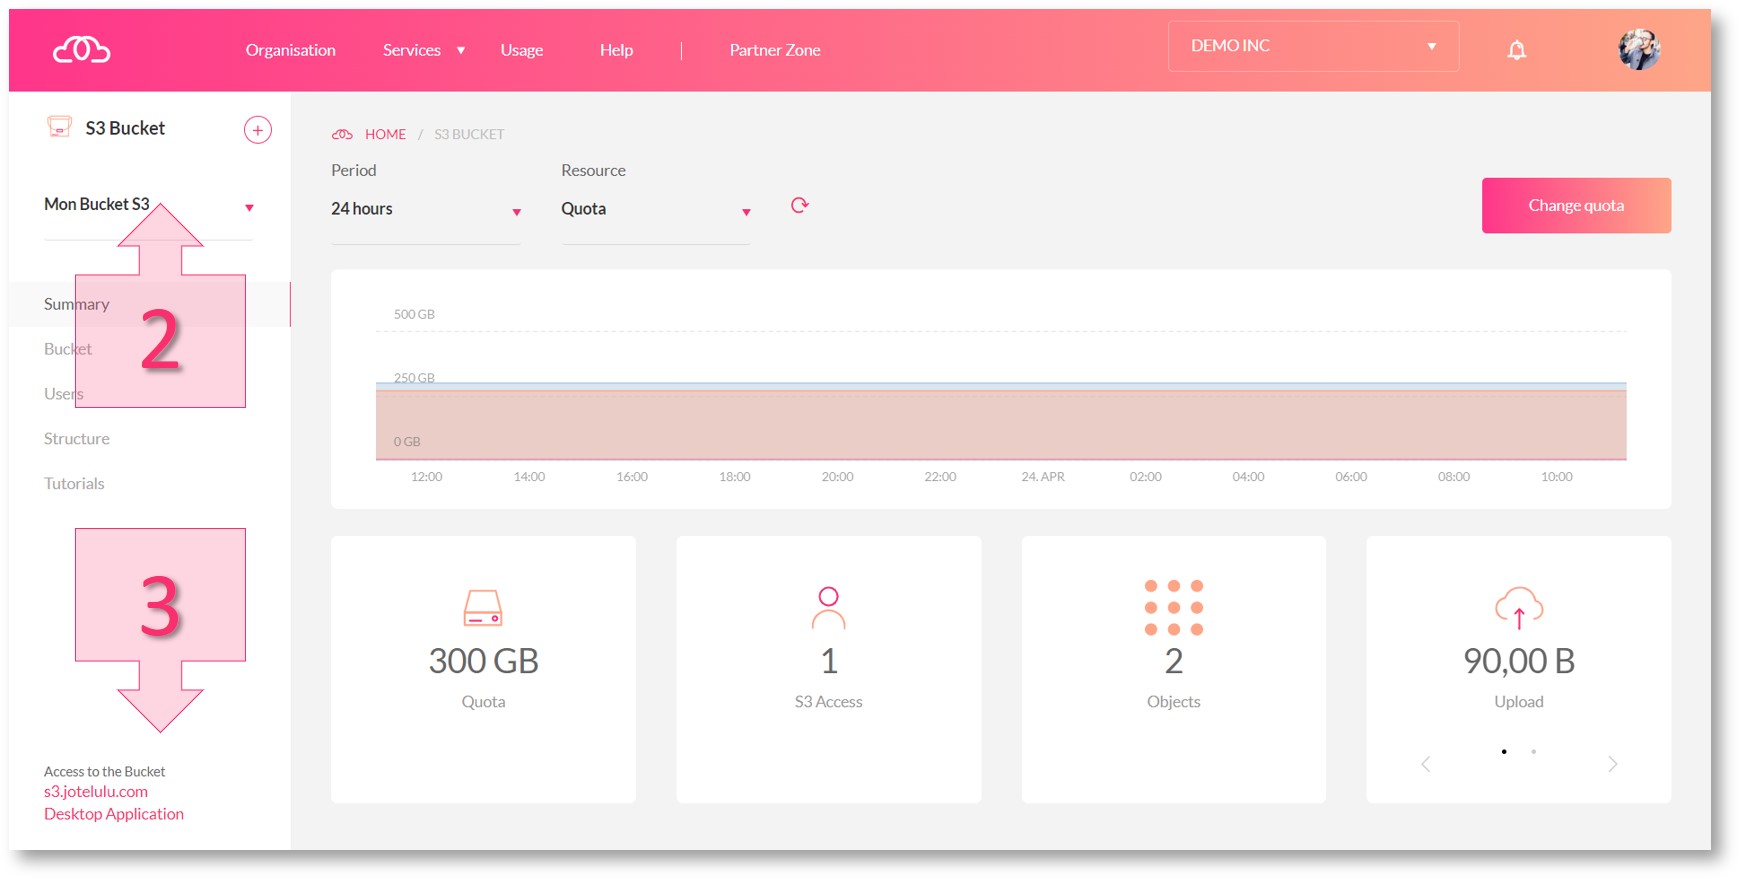Click the Jotelulu cloud logo
Screen dimensions: 1740x879
tap(81, 49)
